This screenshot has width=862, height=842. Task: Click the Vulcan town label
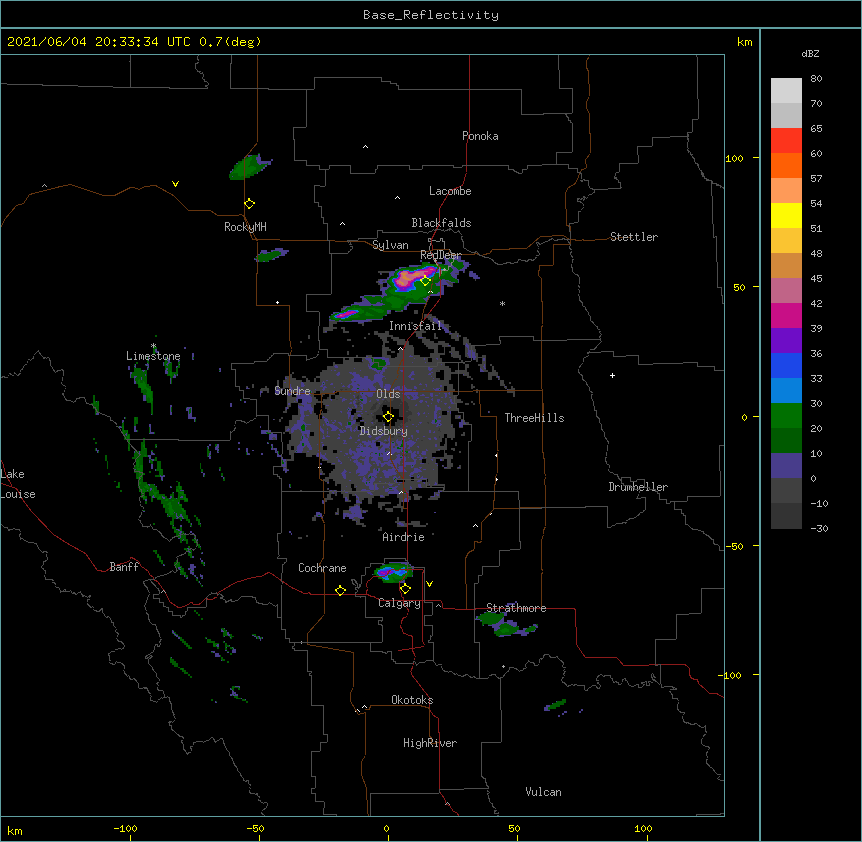543,792
